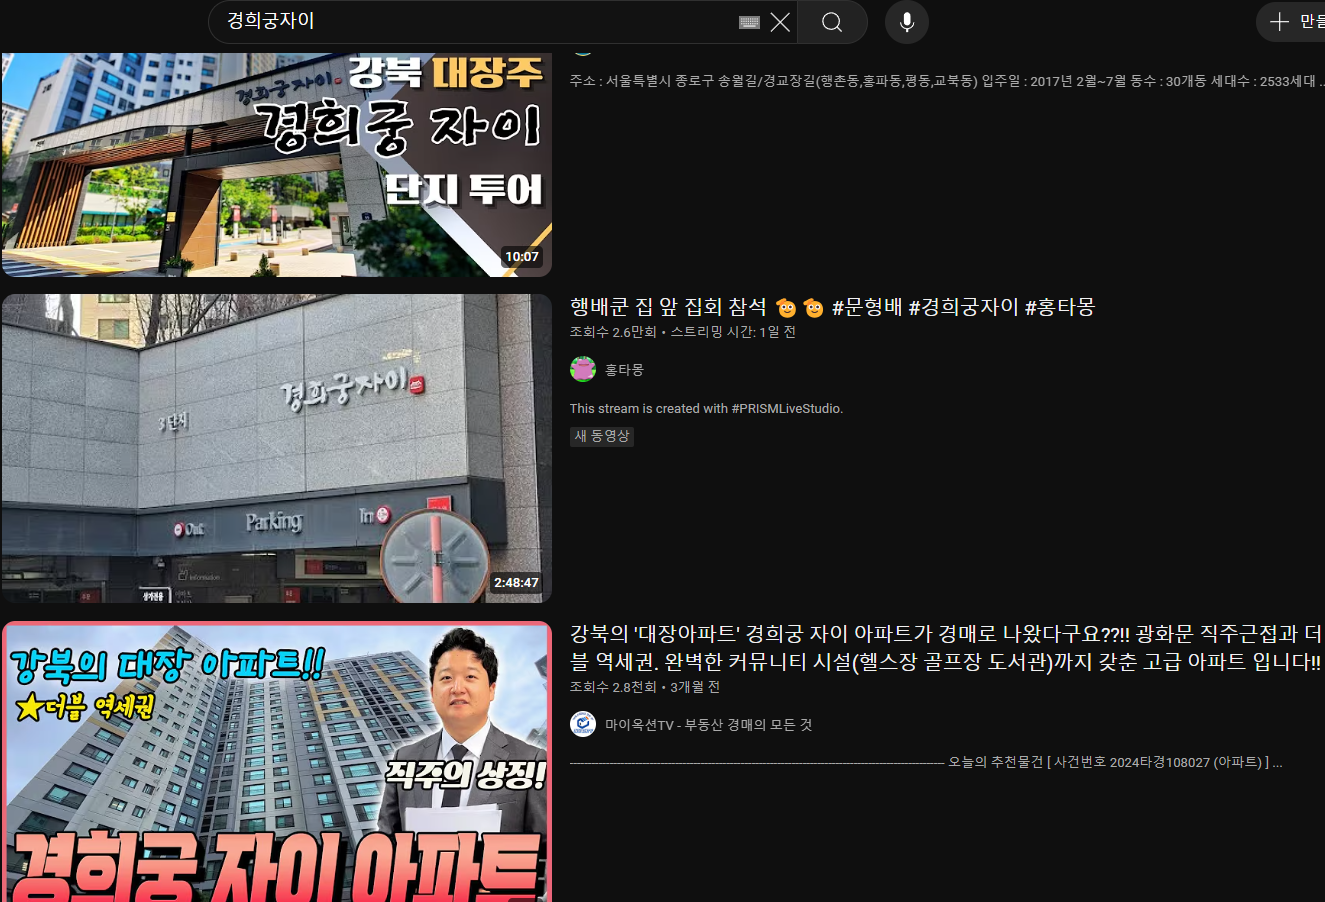The width and height of the screenshot is (1325, 902).
Task: Visit the 홍타몽 channel name link
Action: (x=624, y=370)
